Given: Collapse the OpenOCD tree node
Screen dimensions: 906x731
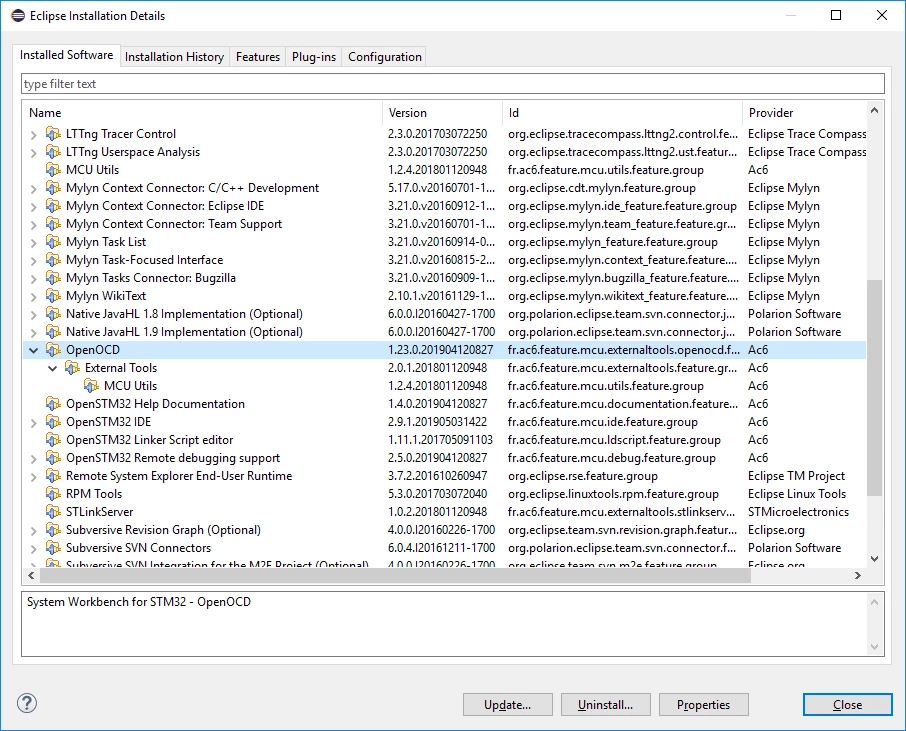Looking at the screenshot, I should pyautogui.click(x=34, y=350).
